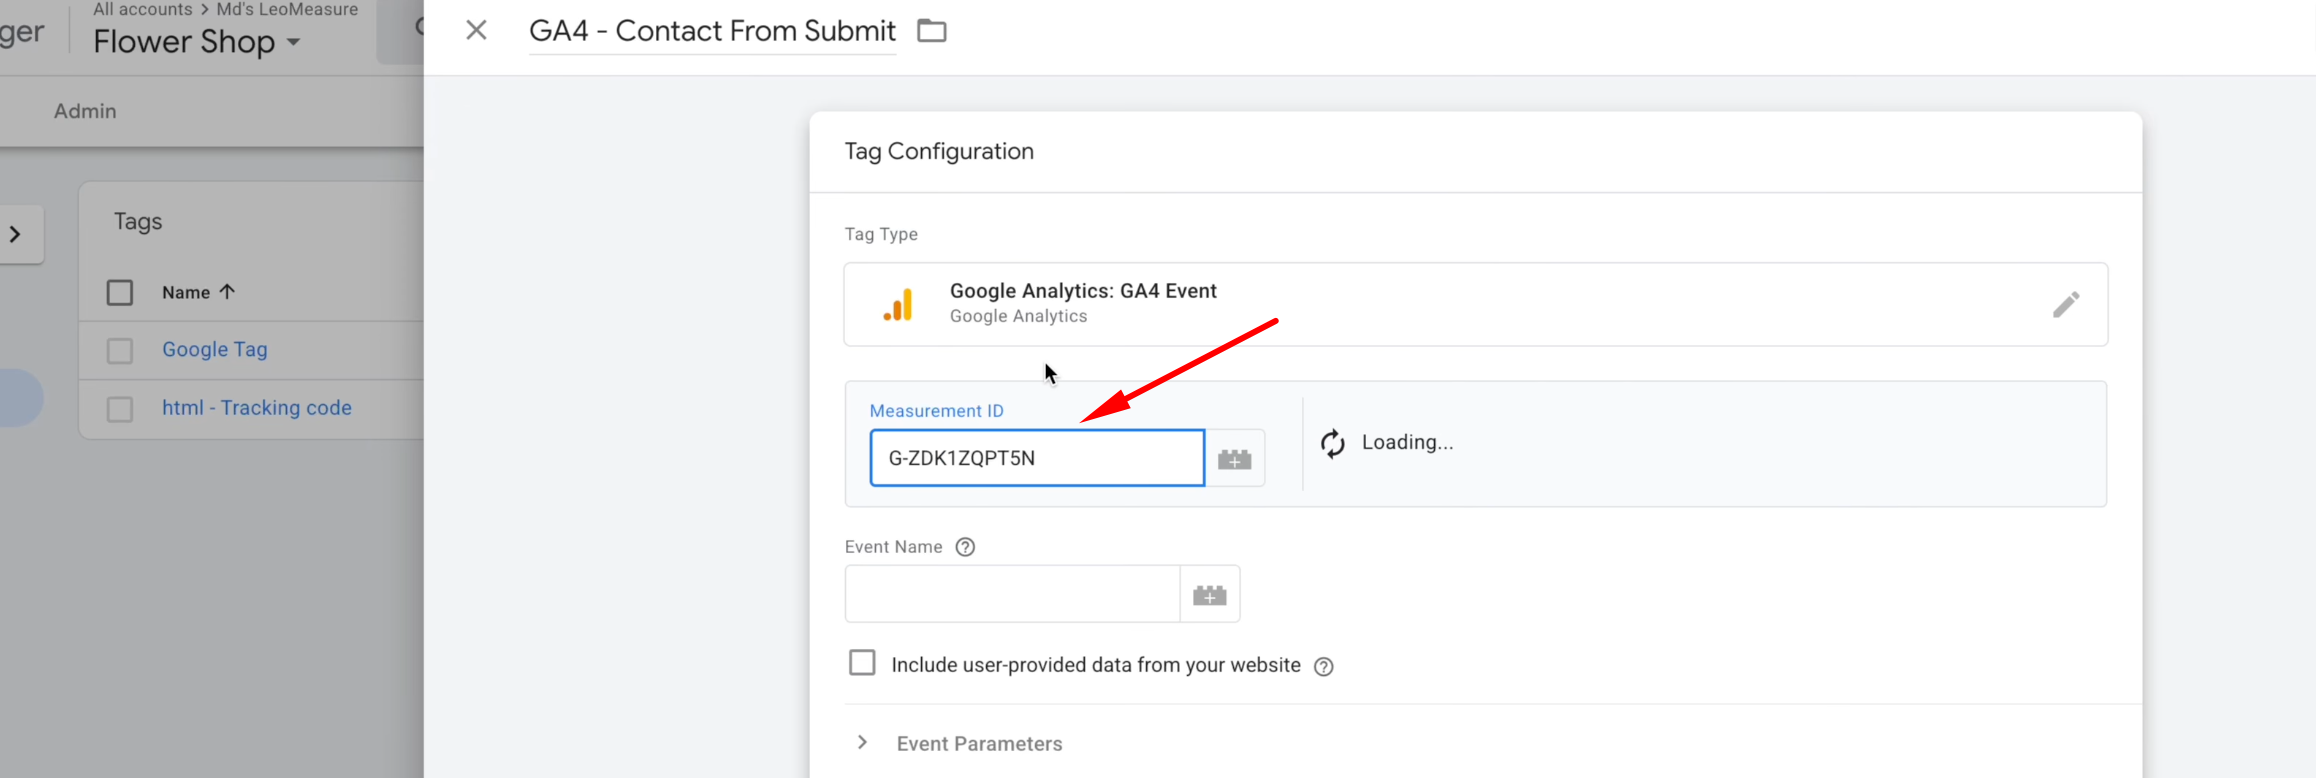Enable include user-provided data checkbox

(862, 663)
